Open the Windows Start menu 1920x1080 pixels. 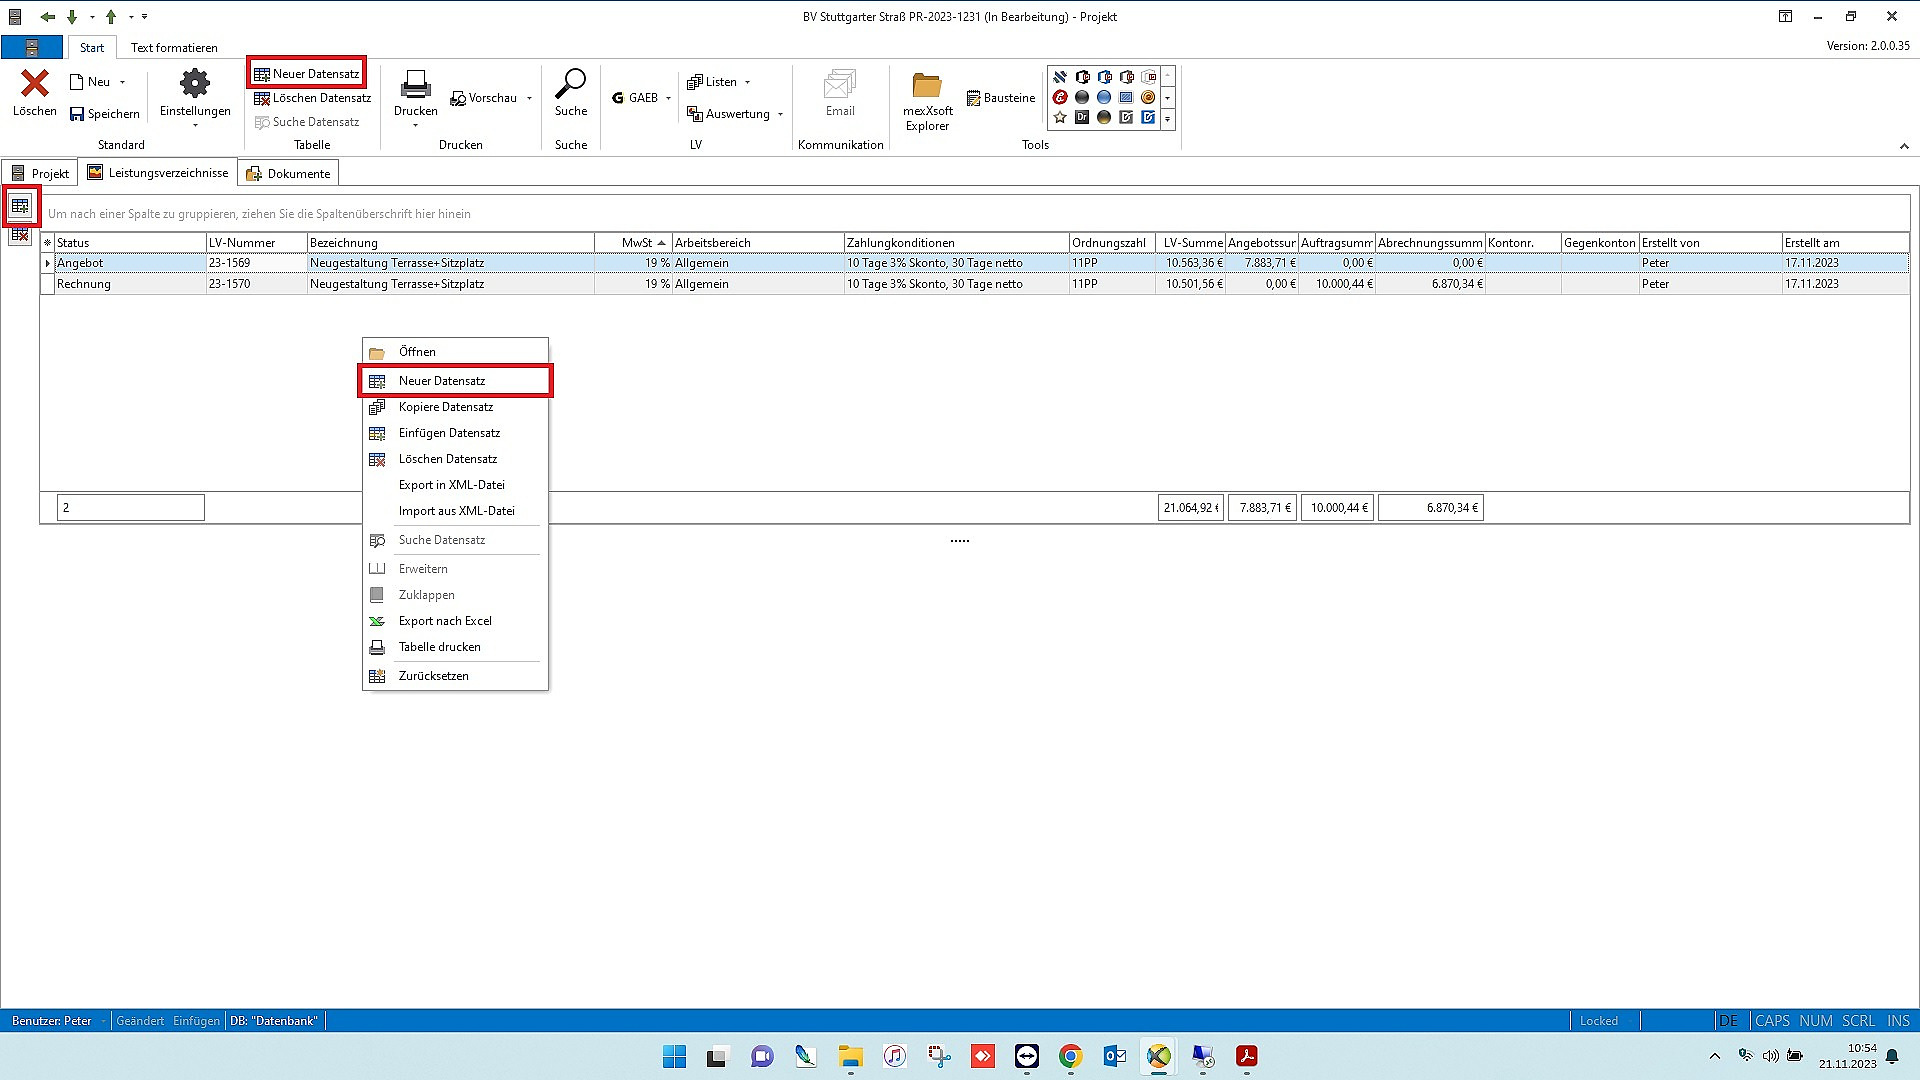675,1056
